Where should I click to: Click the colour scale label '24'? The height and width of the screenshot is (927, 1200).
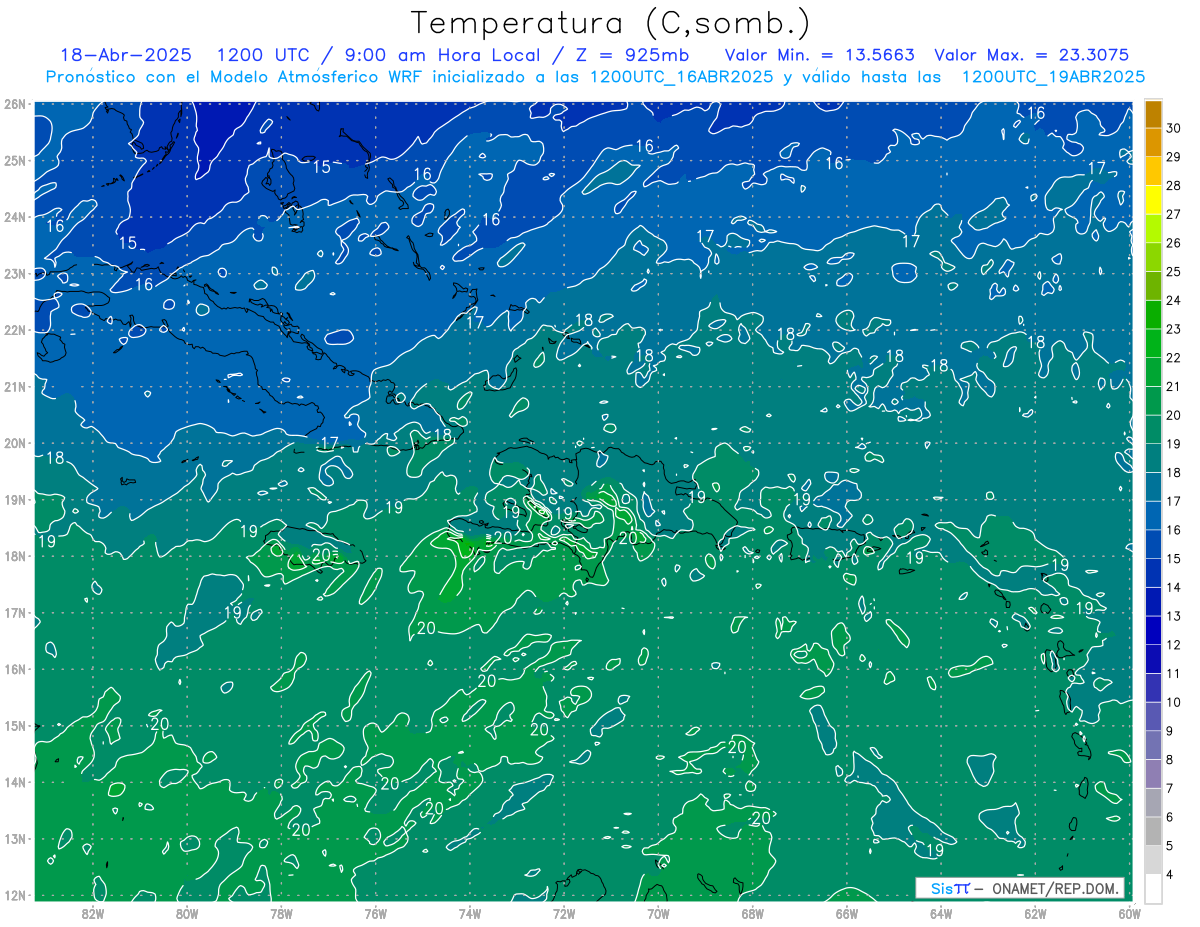point(1173,300)
